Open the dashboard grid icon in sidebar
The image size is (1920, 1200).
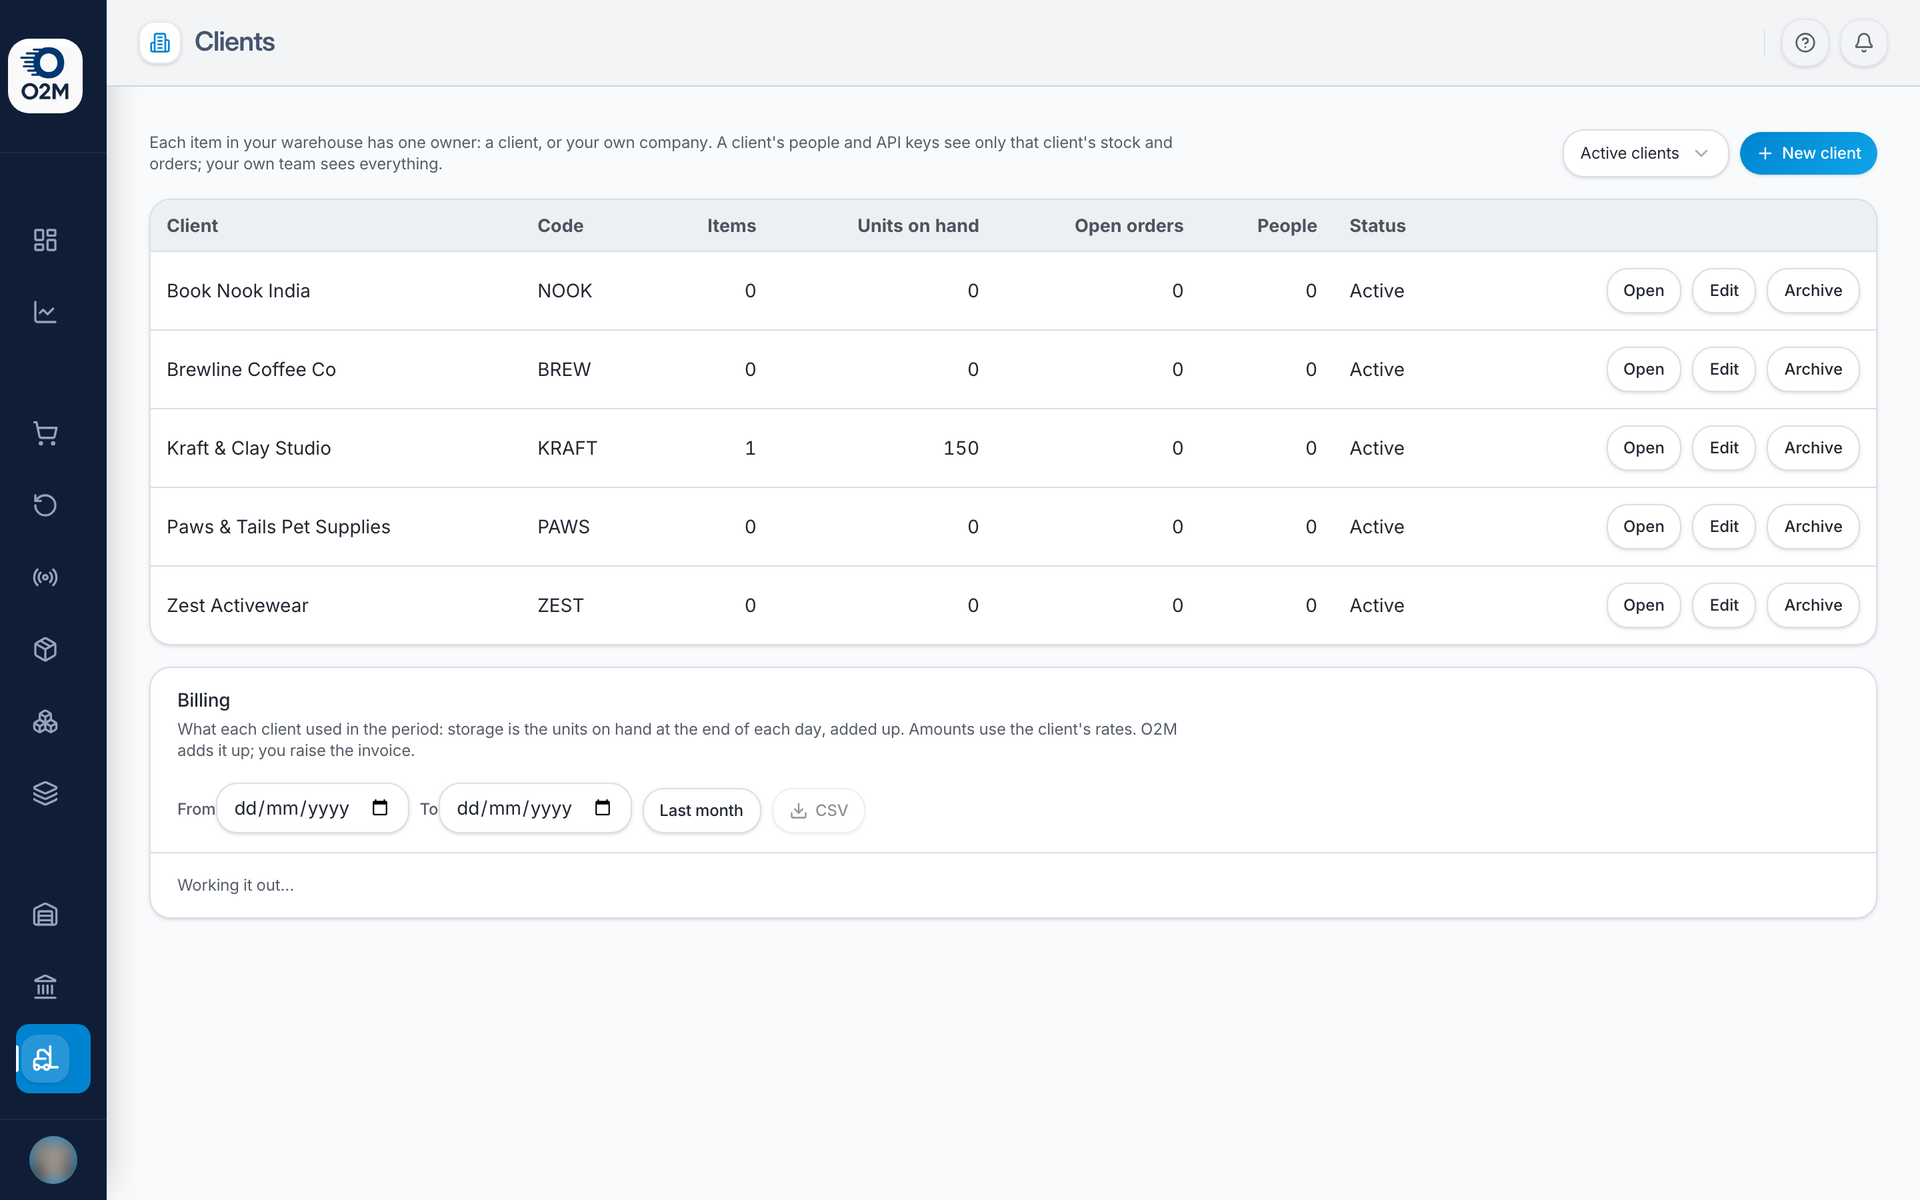pyautogui.click(x=45, y=240)
